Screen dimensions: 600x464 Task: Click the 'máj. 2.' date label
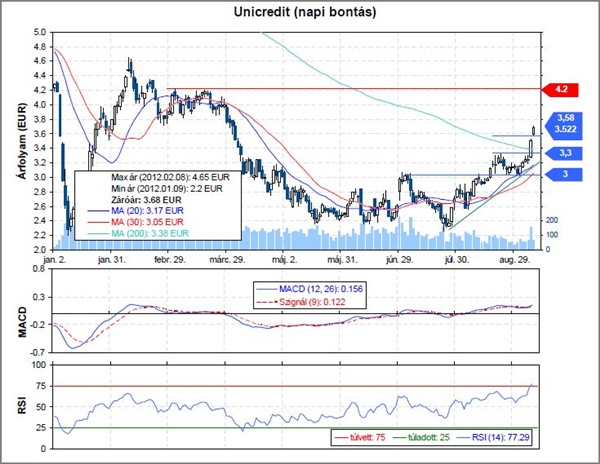(284, 260)
